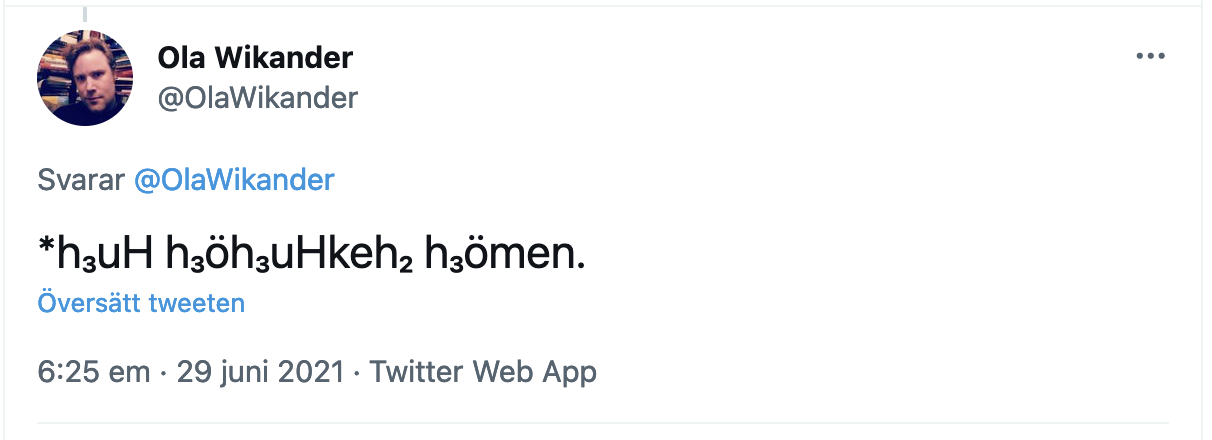The width and height of the screenshot is (1212, 440).
Task: Open the "6:25 em" timestamp
Action: [x=93, y=373]
